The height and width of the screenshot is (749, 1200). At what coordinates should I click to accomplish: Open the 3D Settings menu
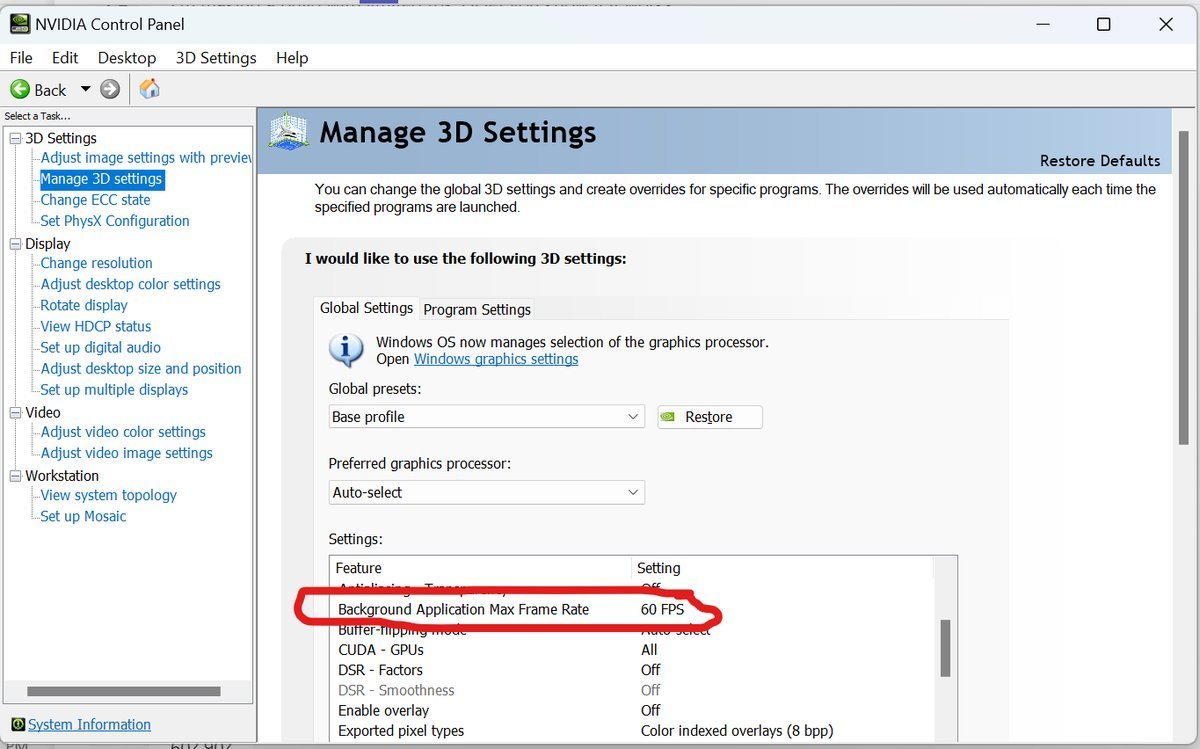(x=216, y=58)
